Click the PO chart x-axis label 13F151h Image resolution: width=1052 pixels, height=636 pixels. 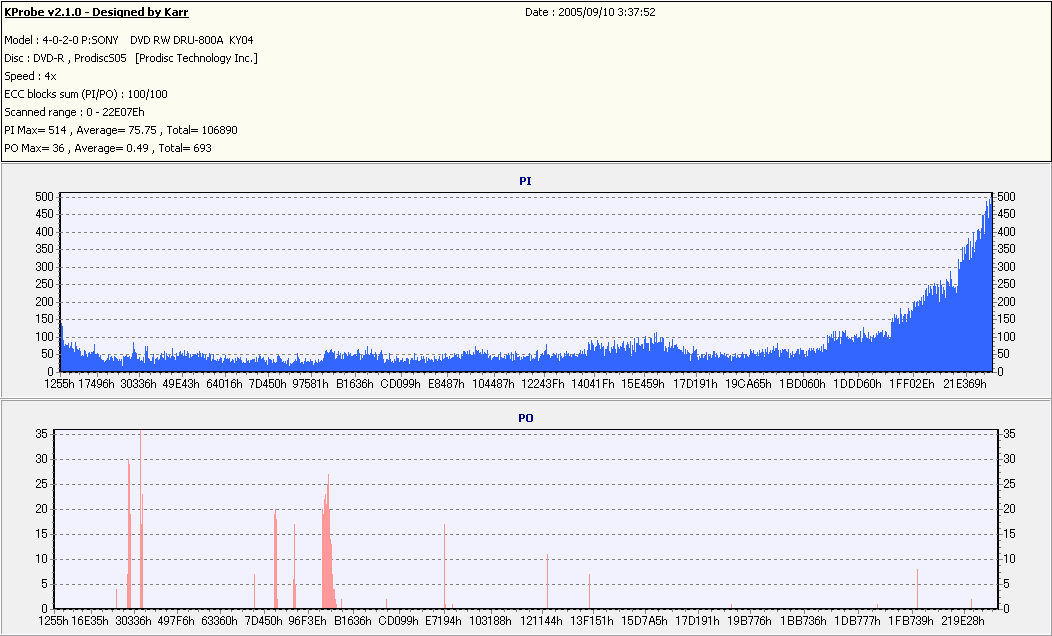pos(592,621)
